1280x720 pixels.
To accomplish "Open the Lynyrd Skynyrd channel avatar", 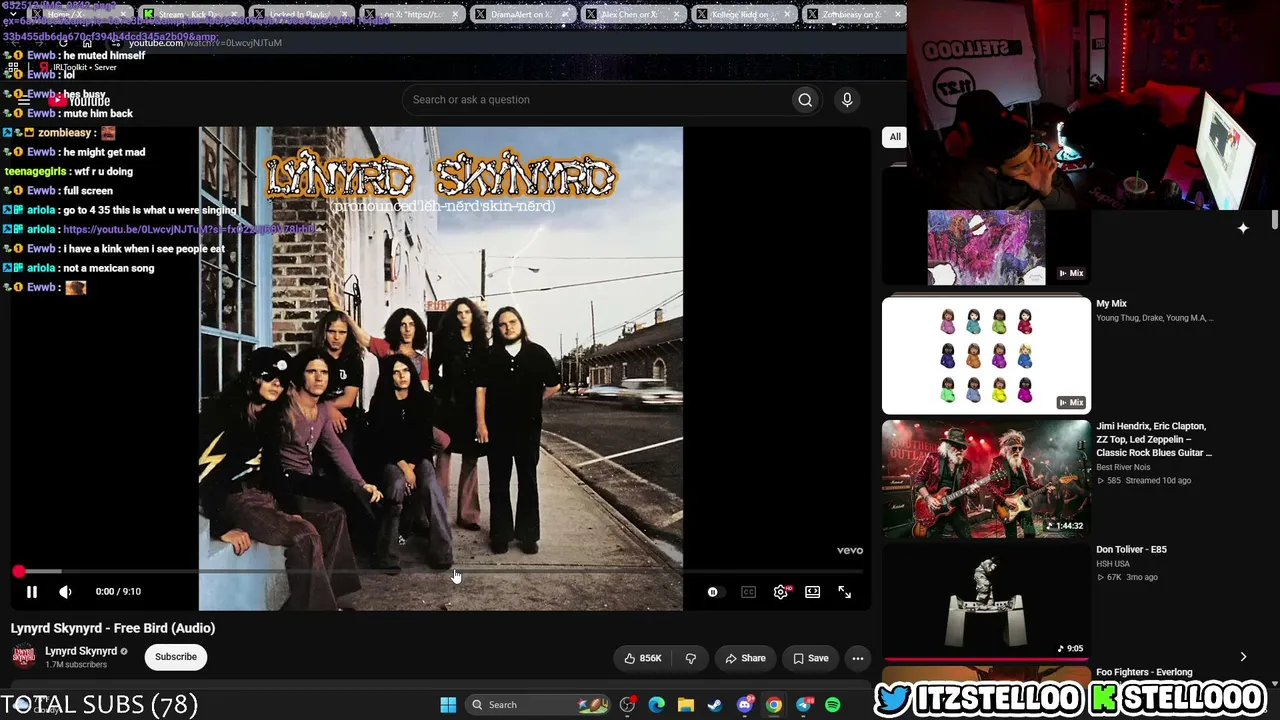I will 24,656.
